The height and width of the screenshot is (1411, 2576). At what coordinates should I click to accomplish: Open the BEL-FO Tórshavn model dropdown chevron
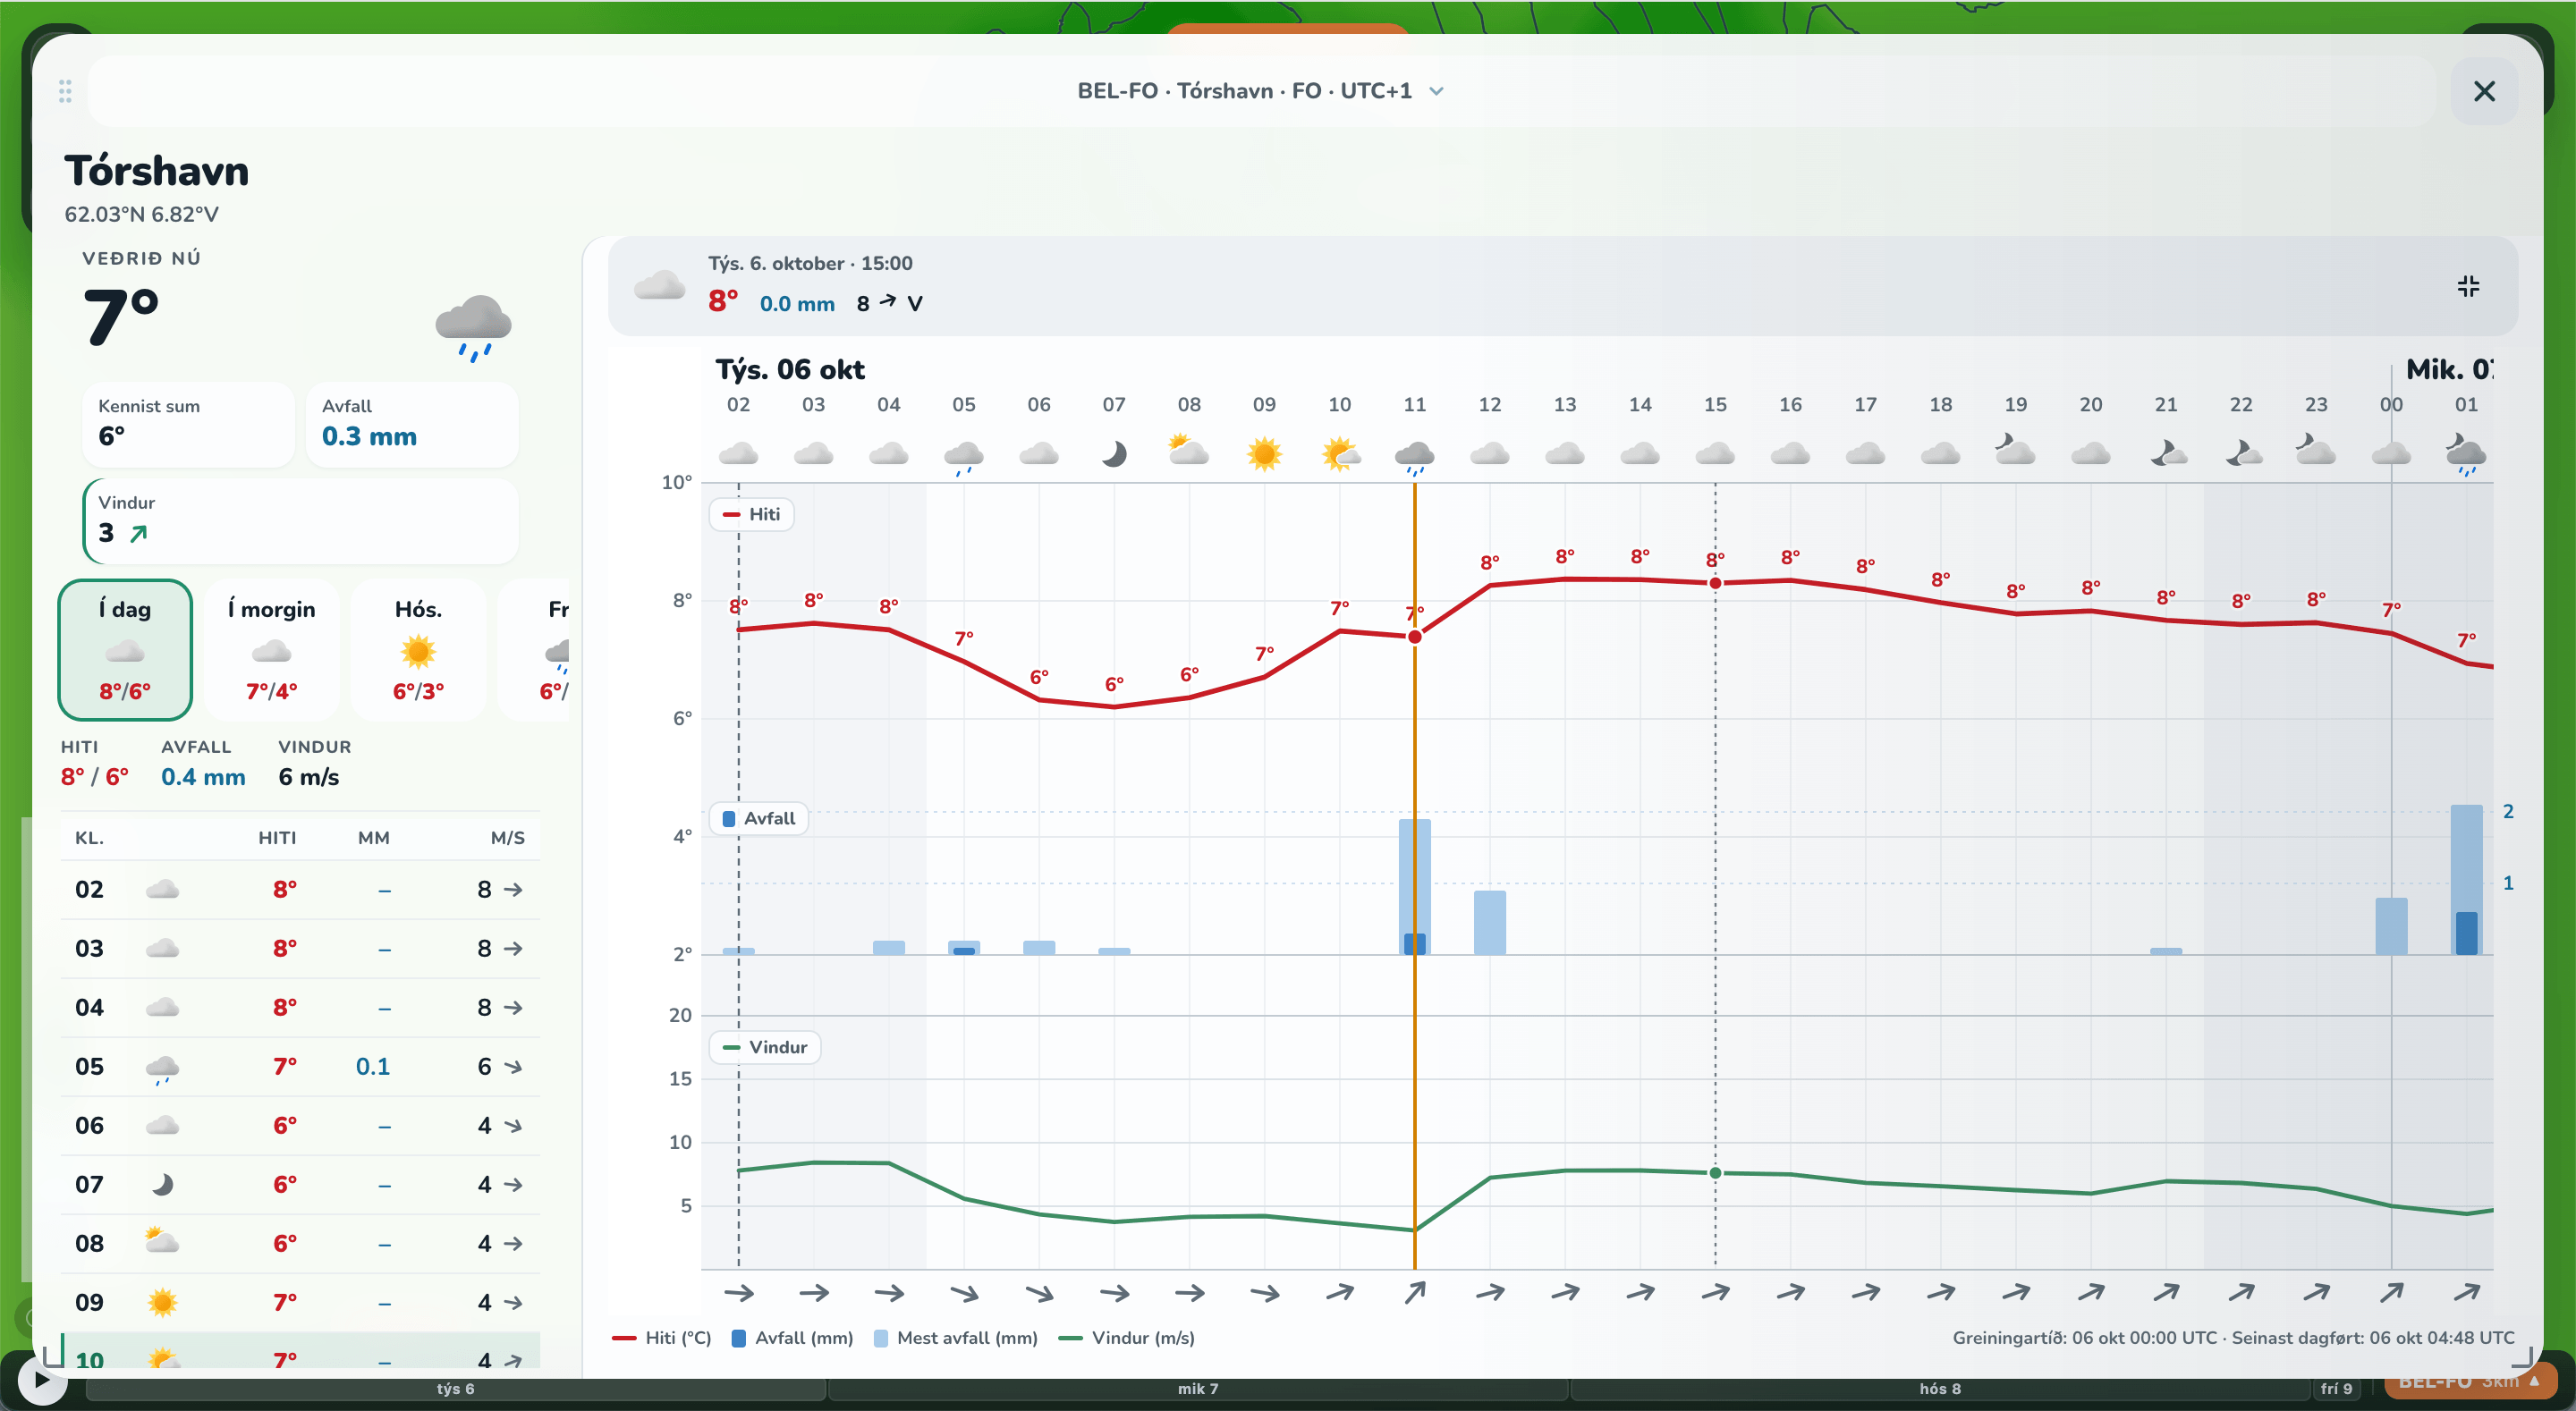1437,91
